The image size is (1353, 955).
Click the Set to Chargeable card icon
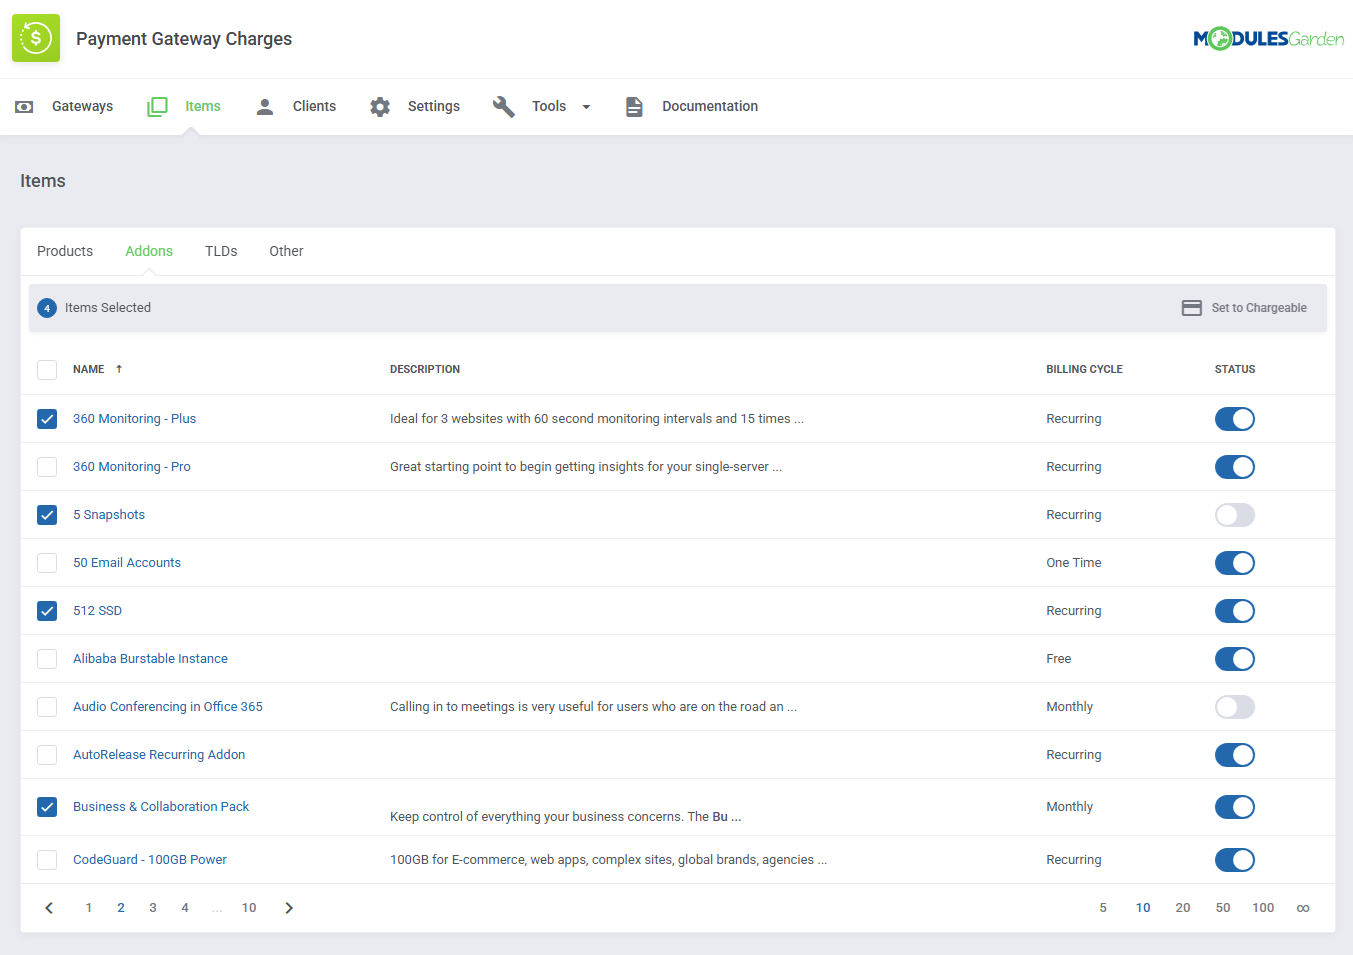(1191, 308)
